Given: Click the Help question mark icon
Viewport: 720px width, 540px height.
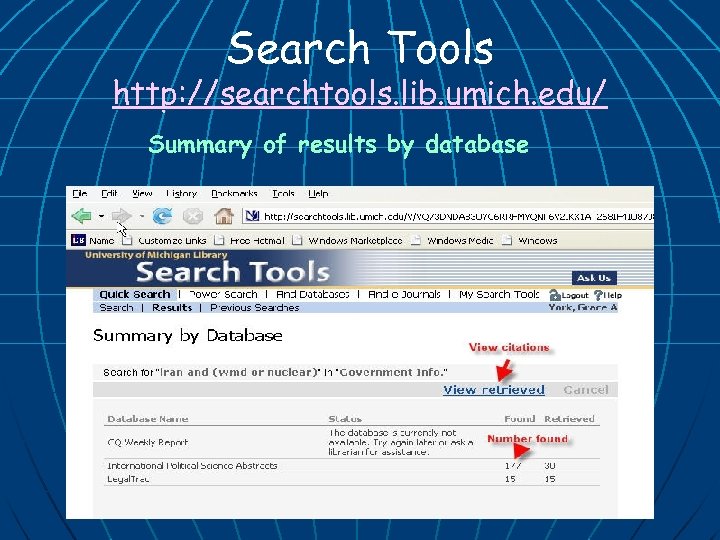Looking at the screenshot, I should click(x=598, y=295).
